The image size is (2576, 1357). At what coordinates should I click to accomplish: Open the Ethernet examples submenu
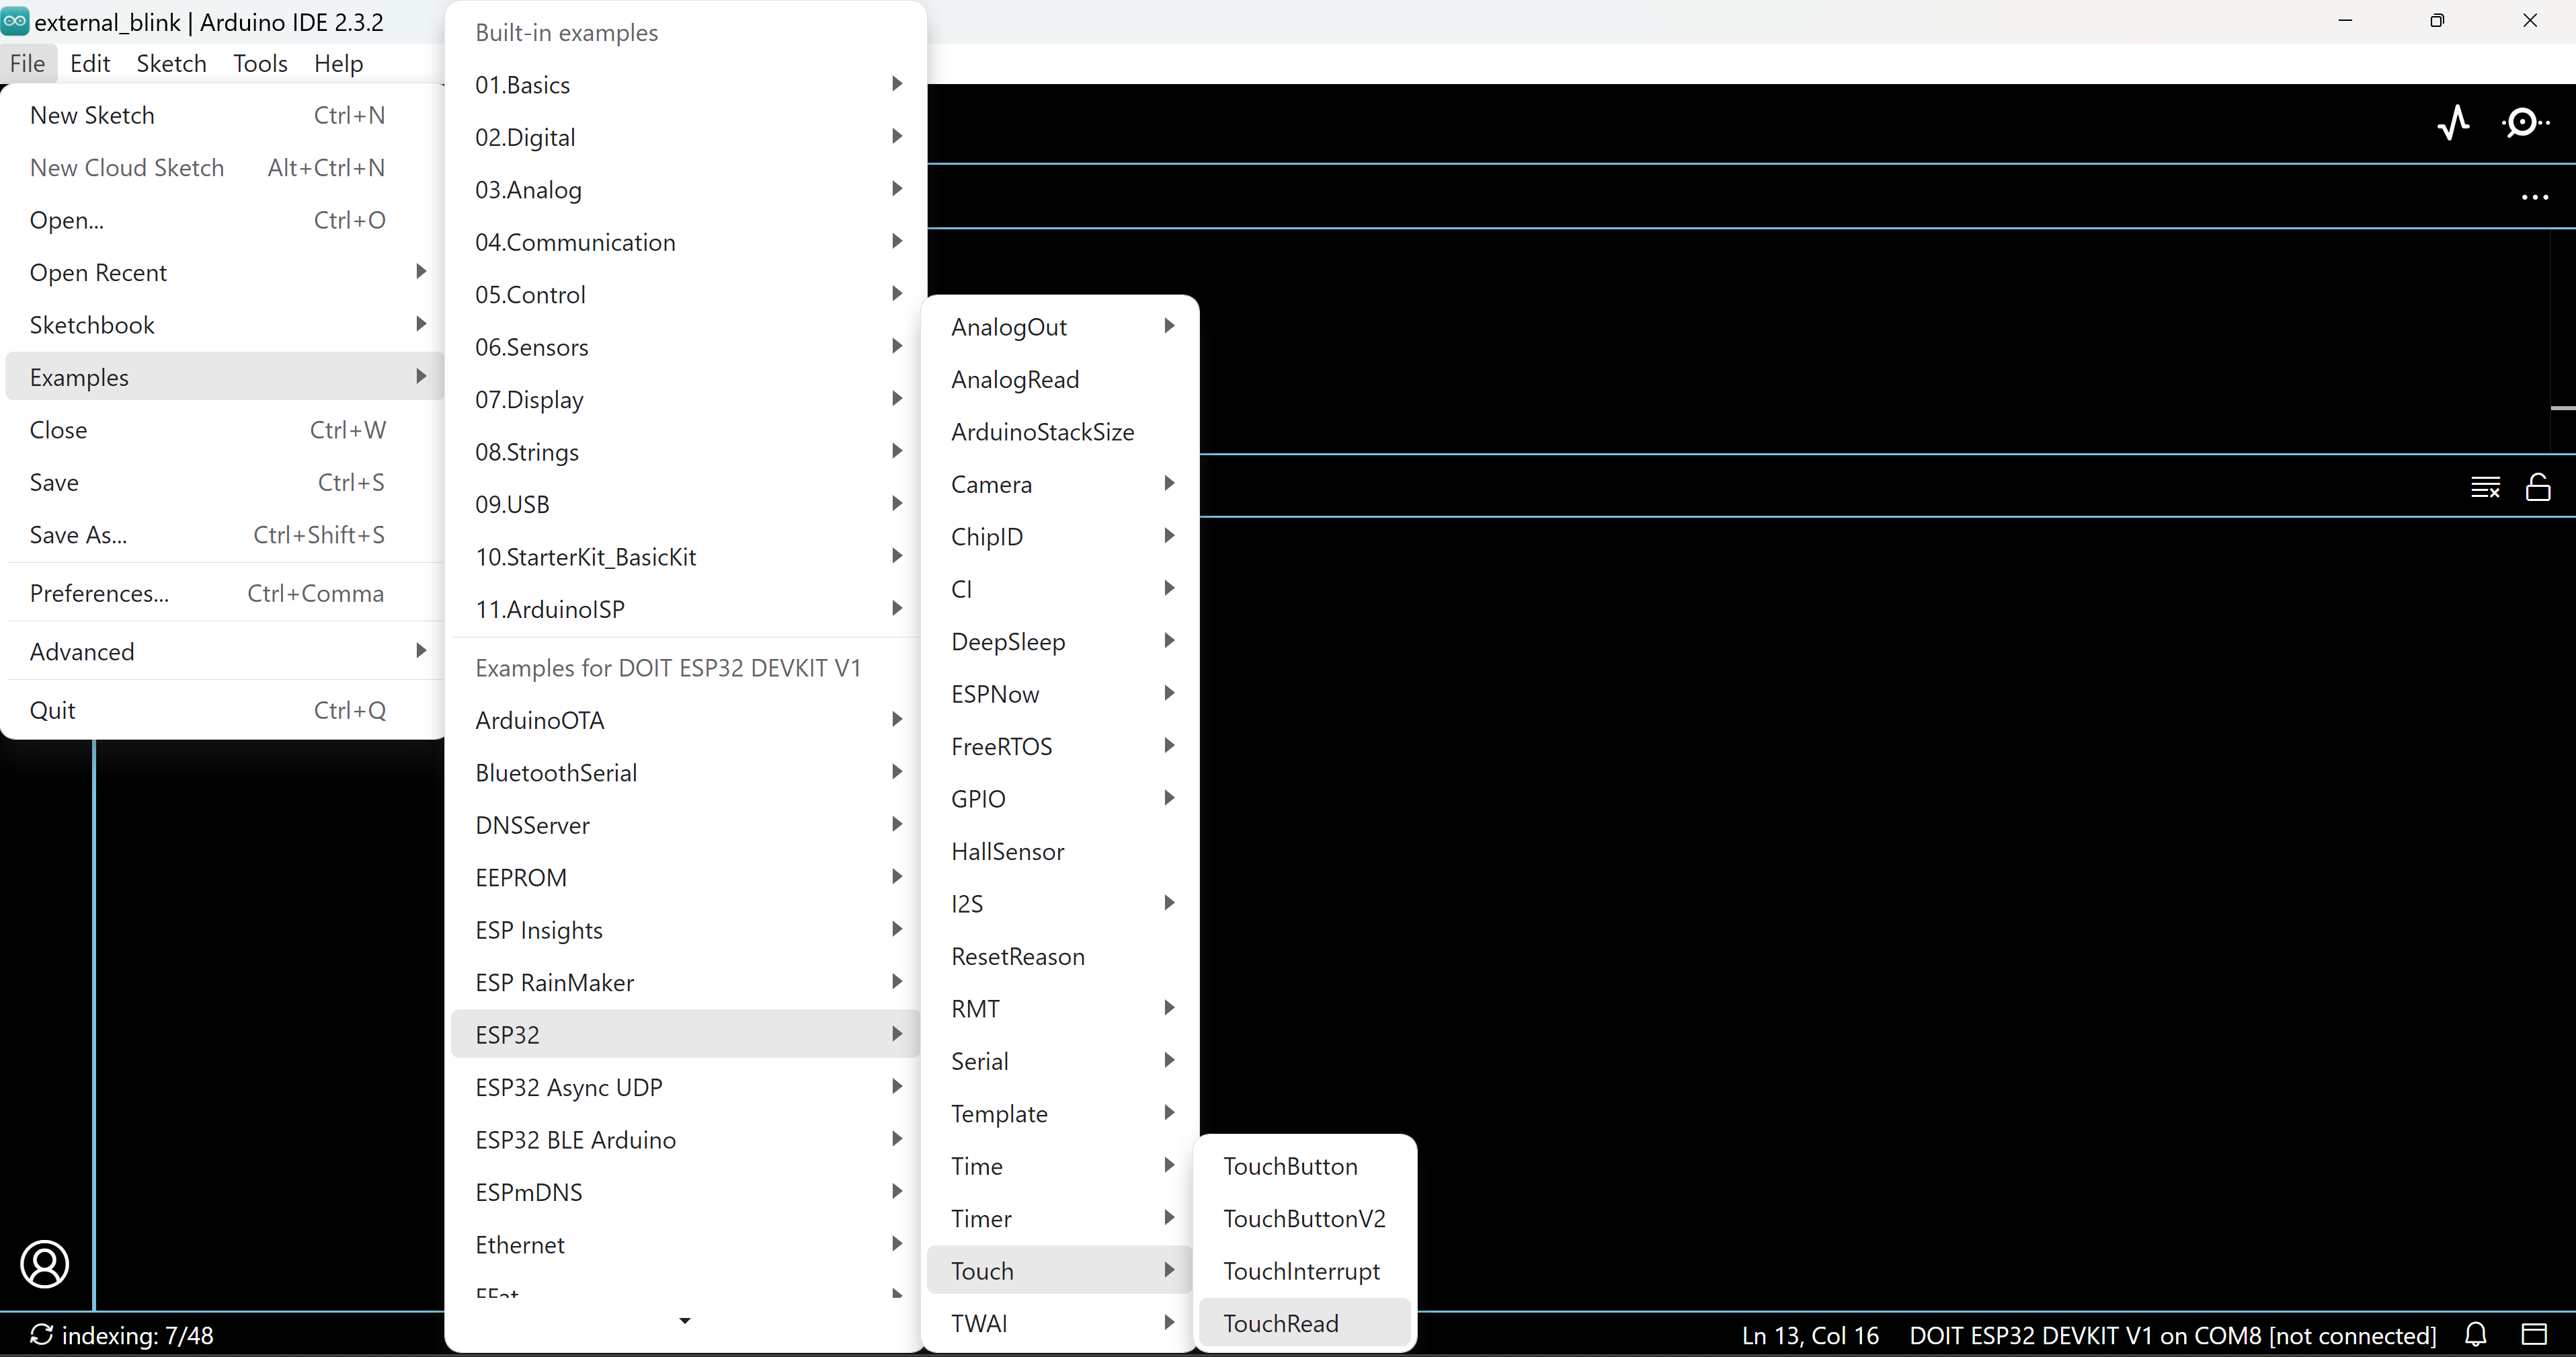[686, 1245]
